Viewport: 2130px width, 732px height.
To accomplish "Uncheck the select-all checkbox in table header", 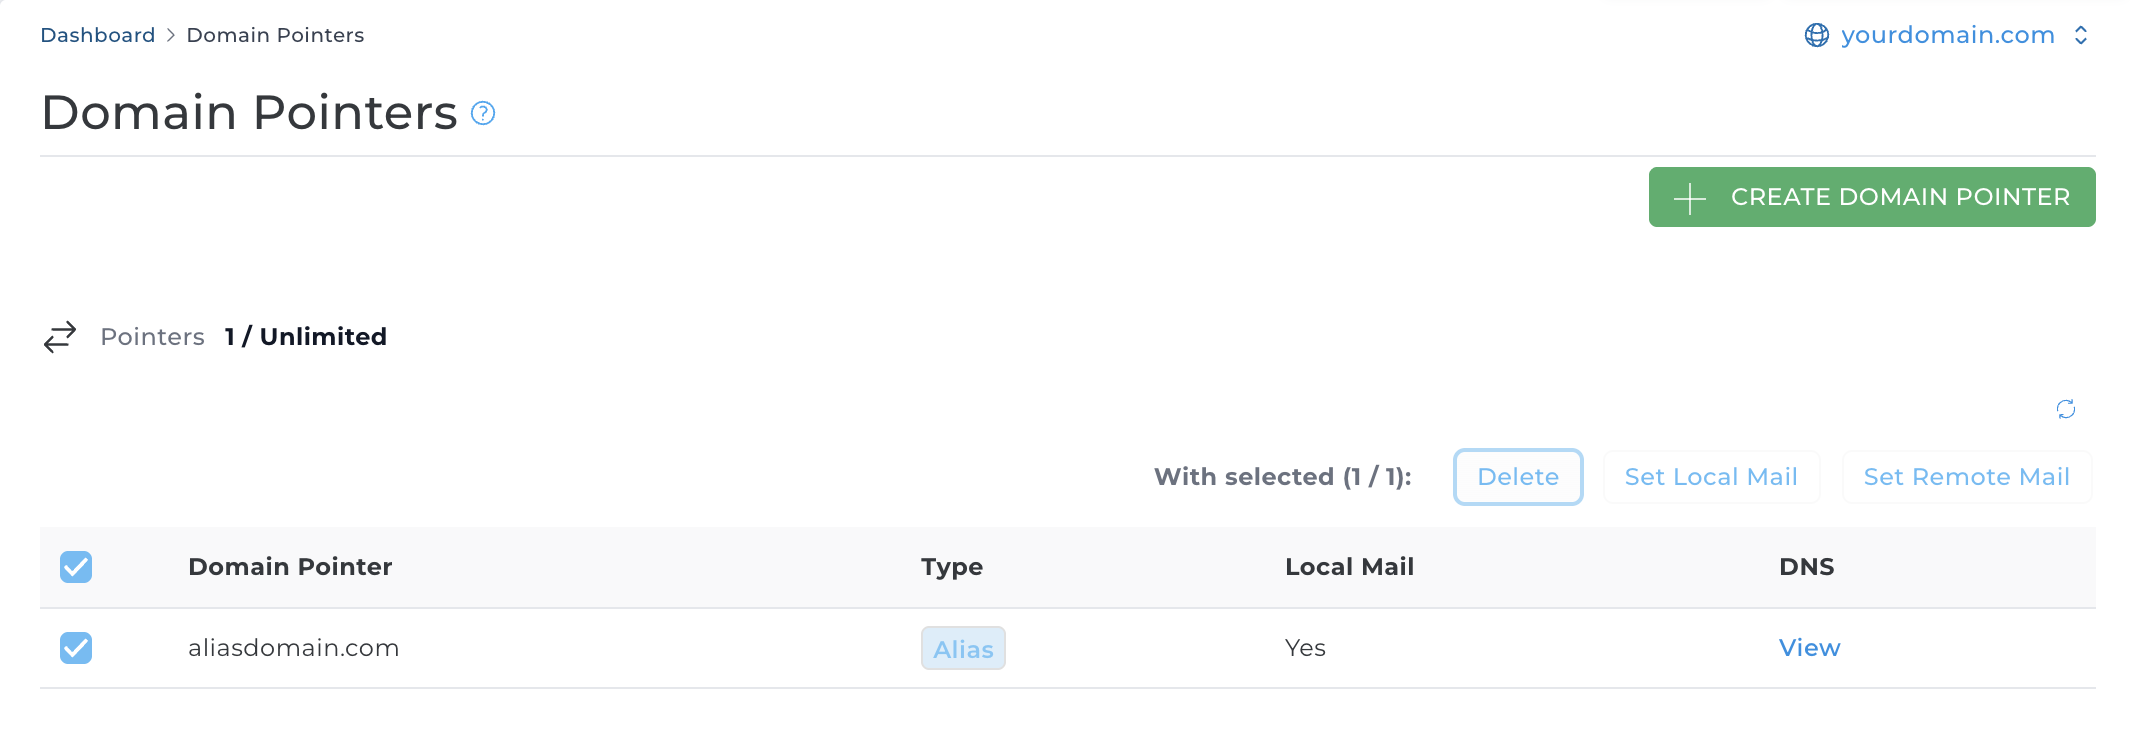I will (75, 567).
